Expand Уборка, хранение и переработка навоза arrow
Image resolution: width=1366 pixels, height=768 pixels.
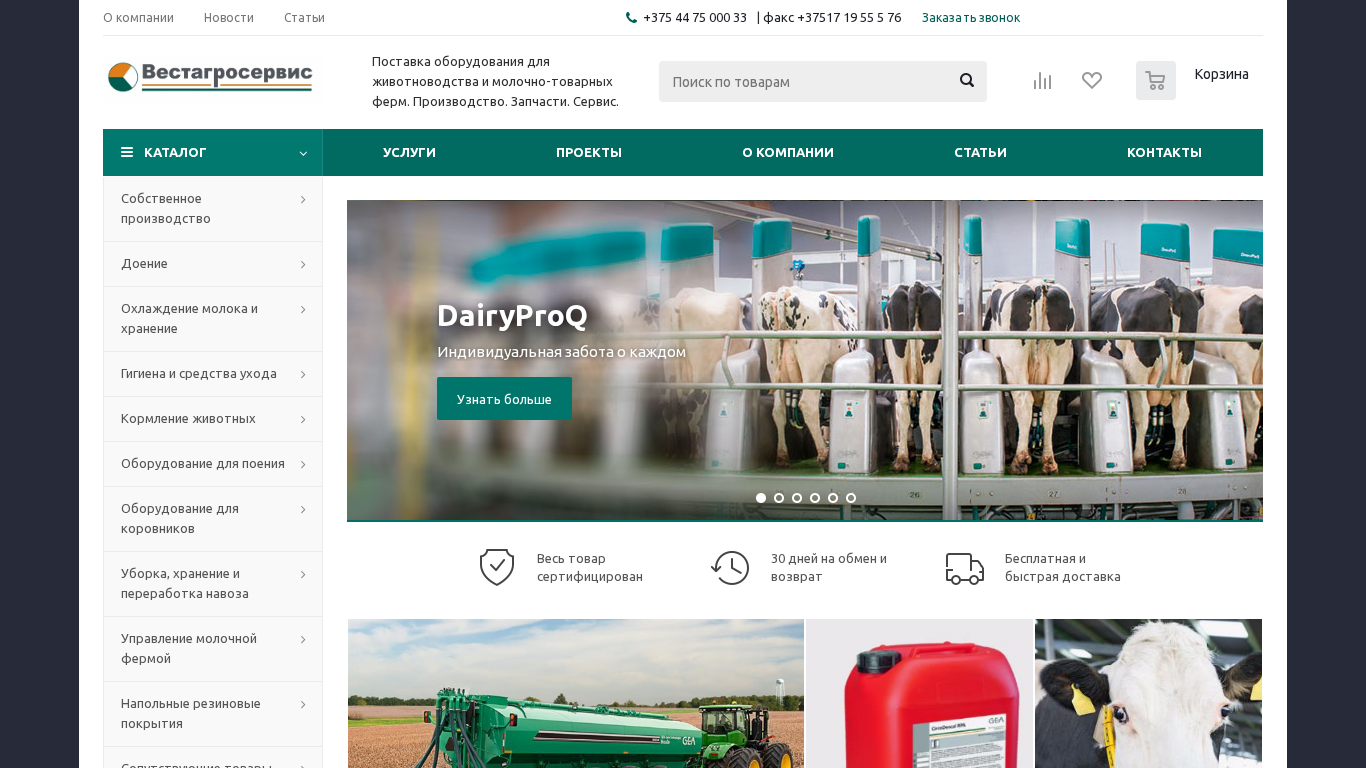point(303,575)
